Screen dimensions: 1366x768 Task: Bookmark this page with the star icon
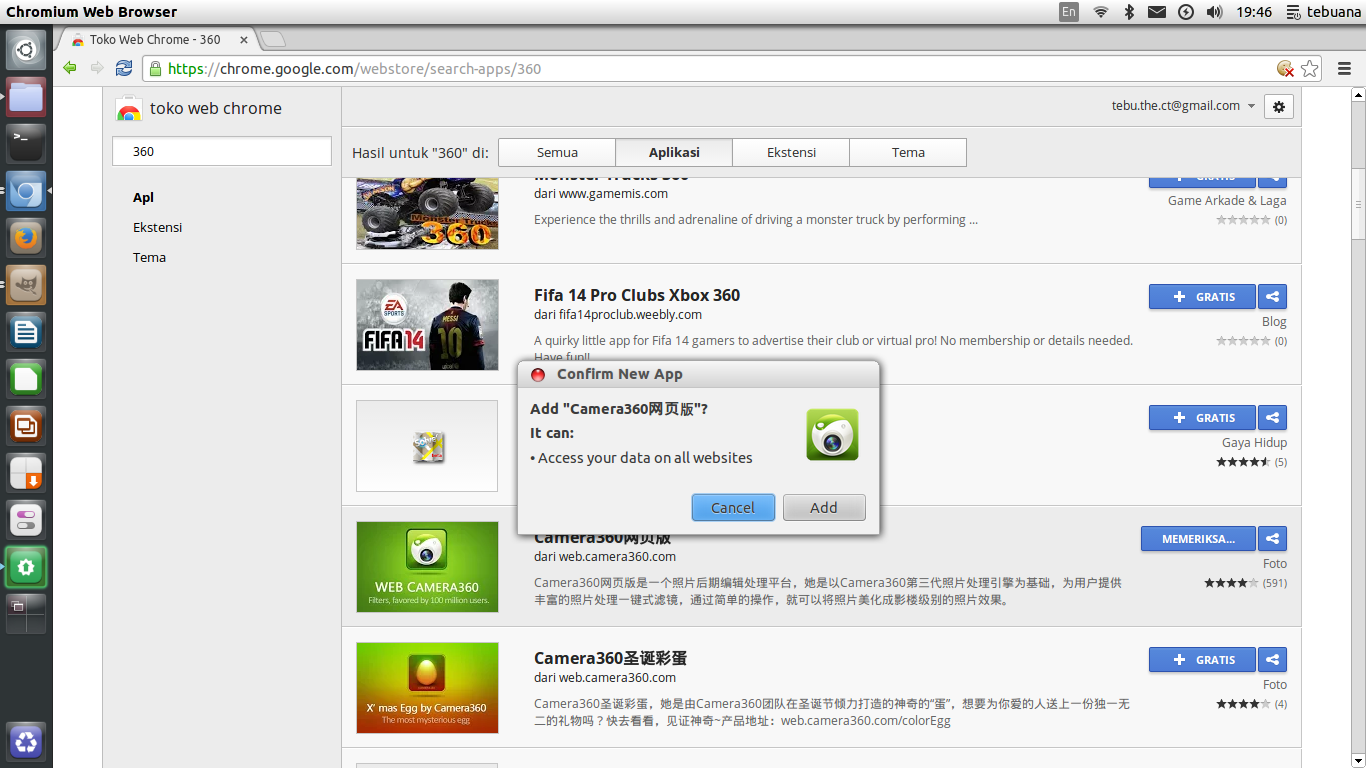[x=1310, y=69]
